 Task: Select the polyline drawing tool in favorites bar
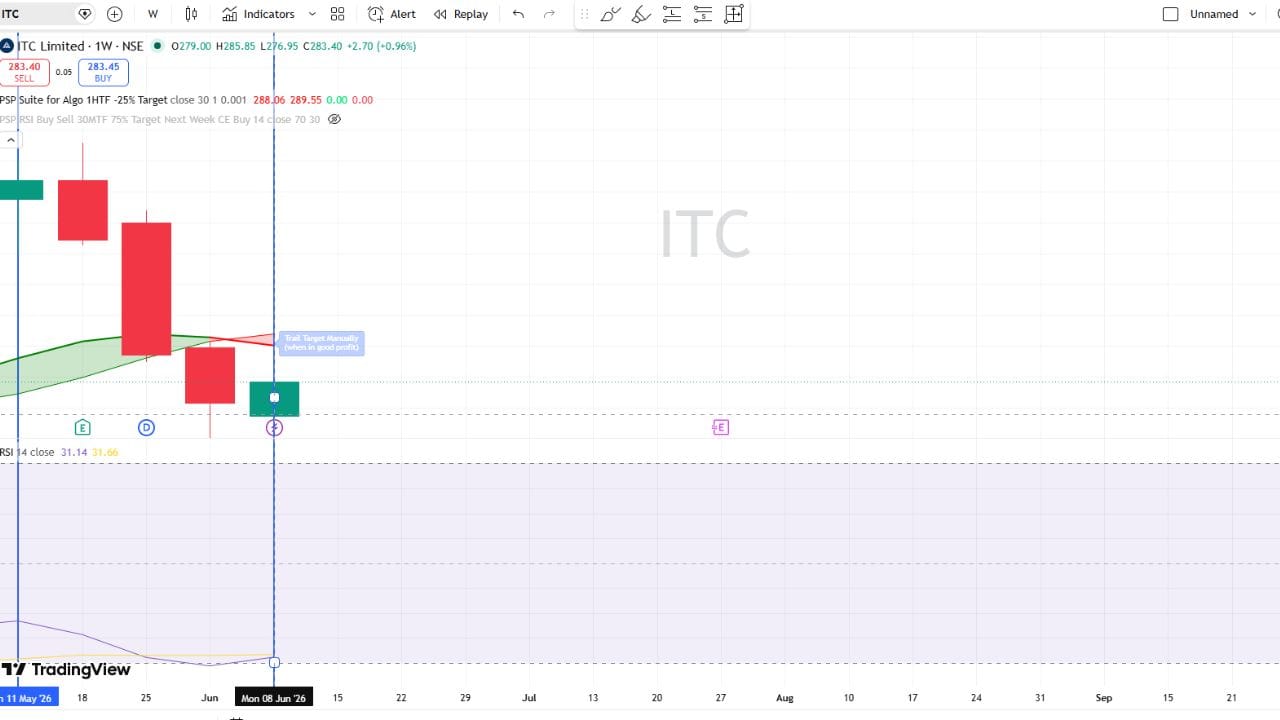click(610, 14)
